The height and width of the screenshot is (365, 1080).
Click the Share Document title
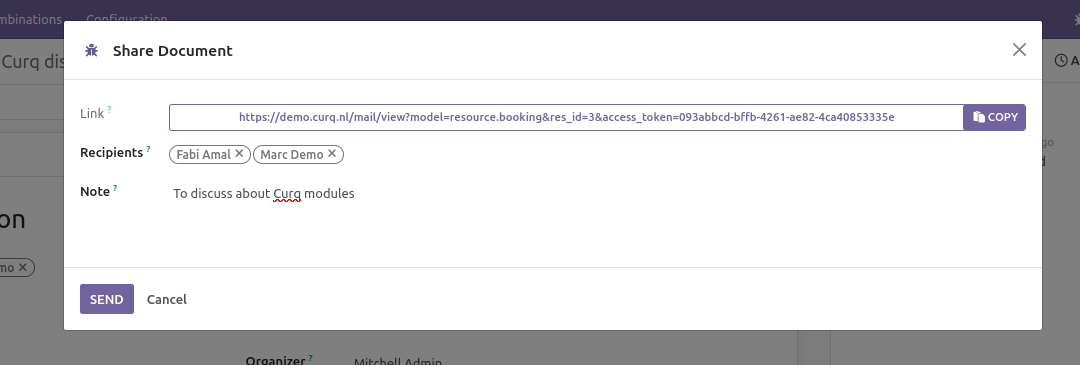[x=173, y=50]
